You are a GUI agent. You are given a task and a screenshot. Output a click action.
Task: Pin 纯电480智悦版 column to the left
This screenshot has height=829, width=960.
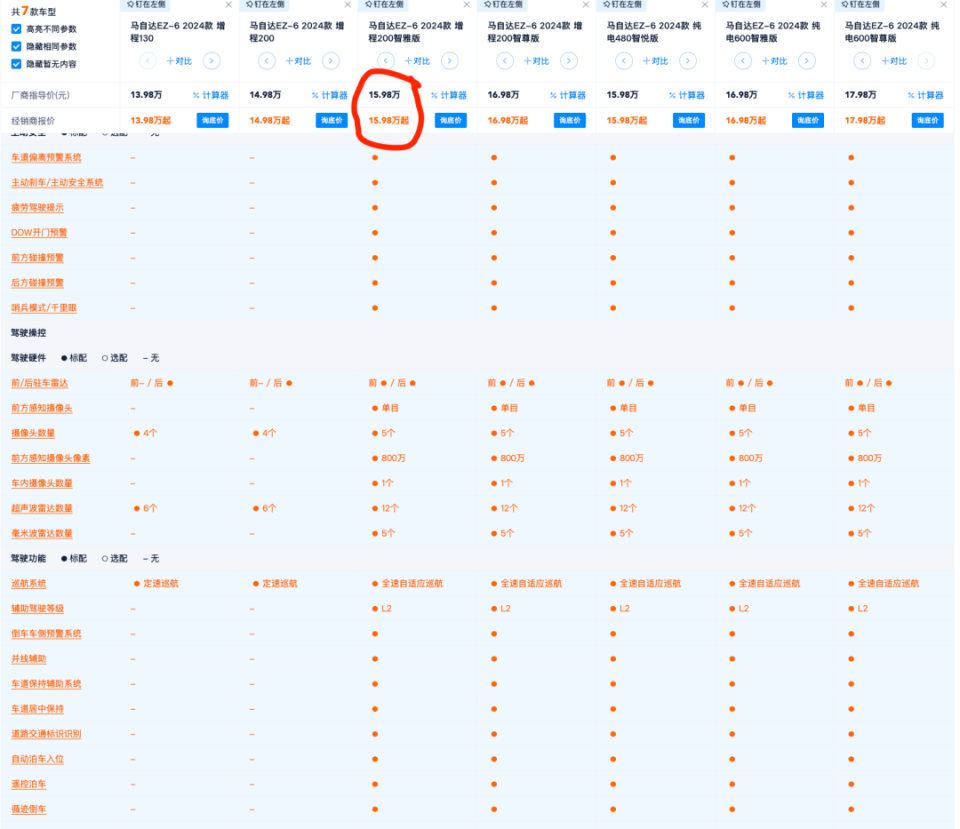tap(623, 4)
